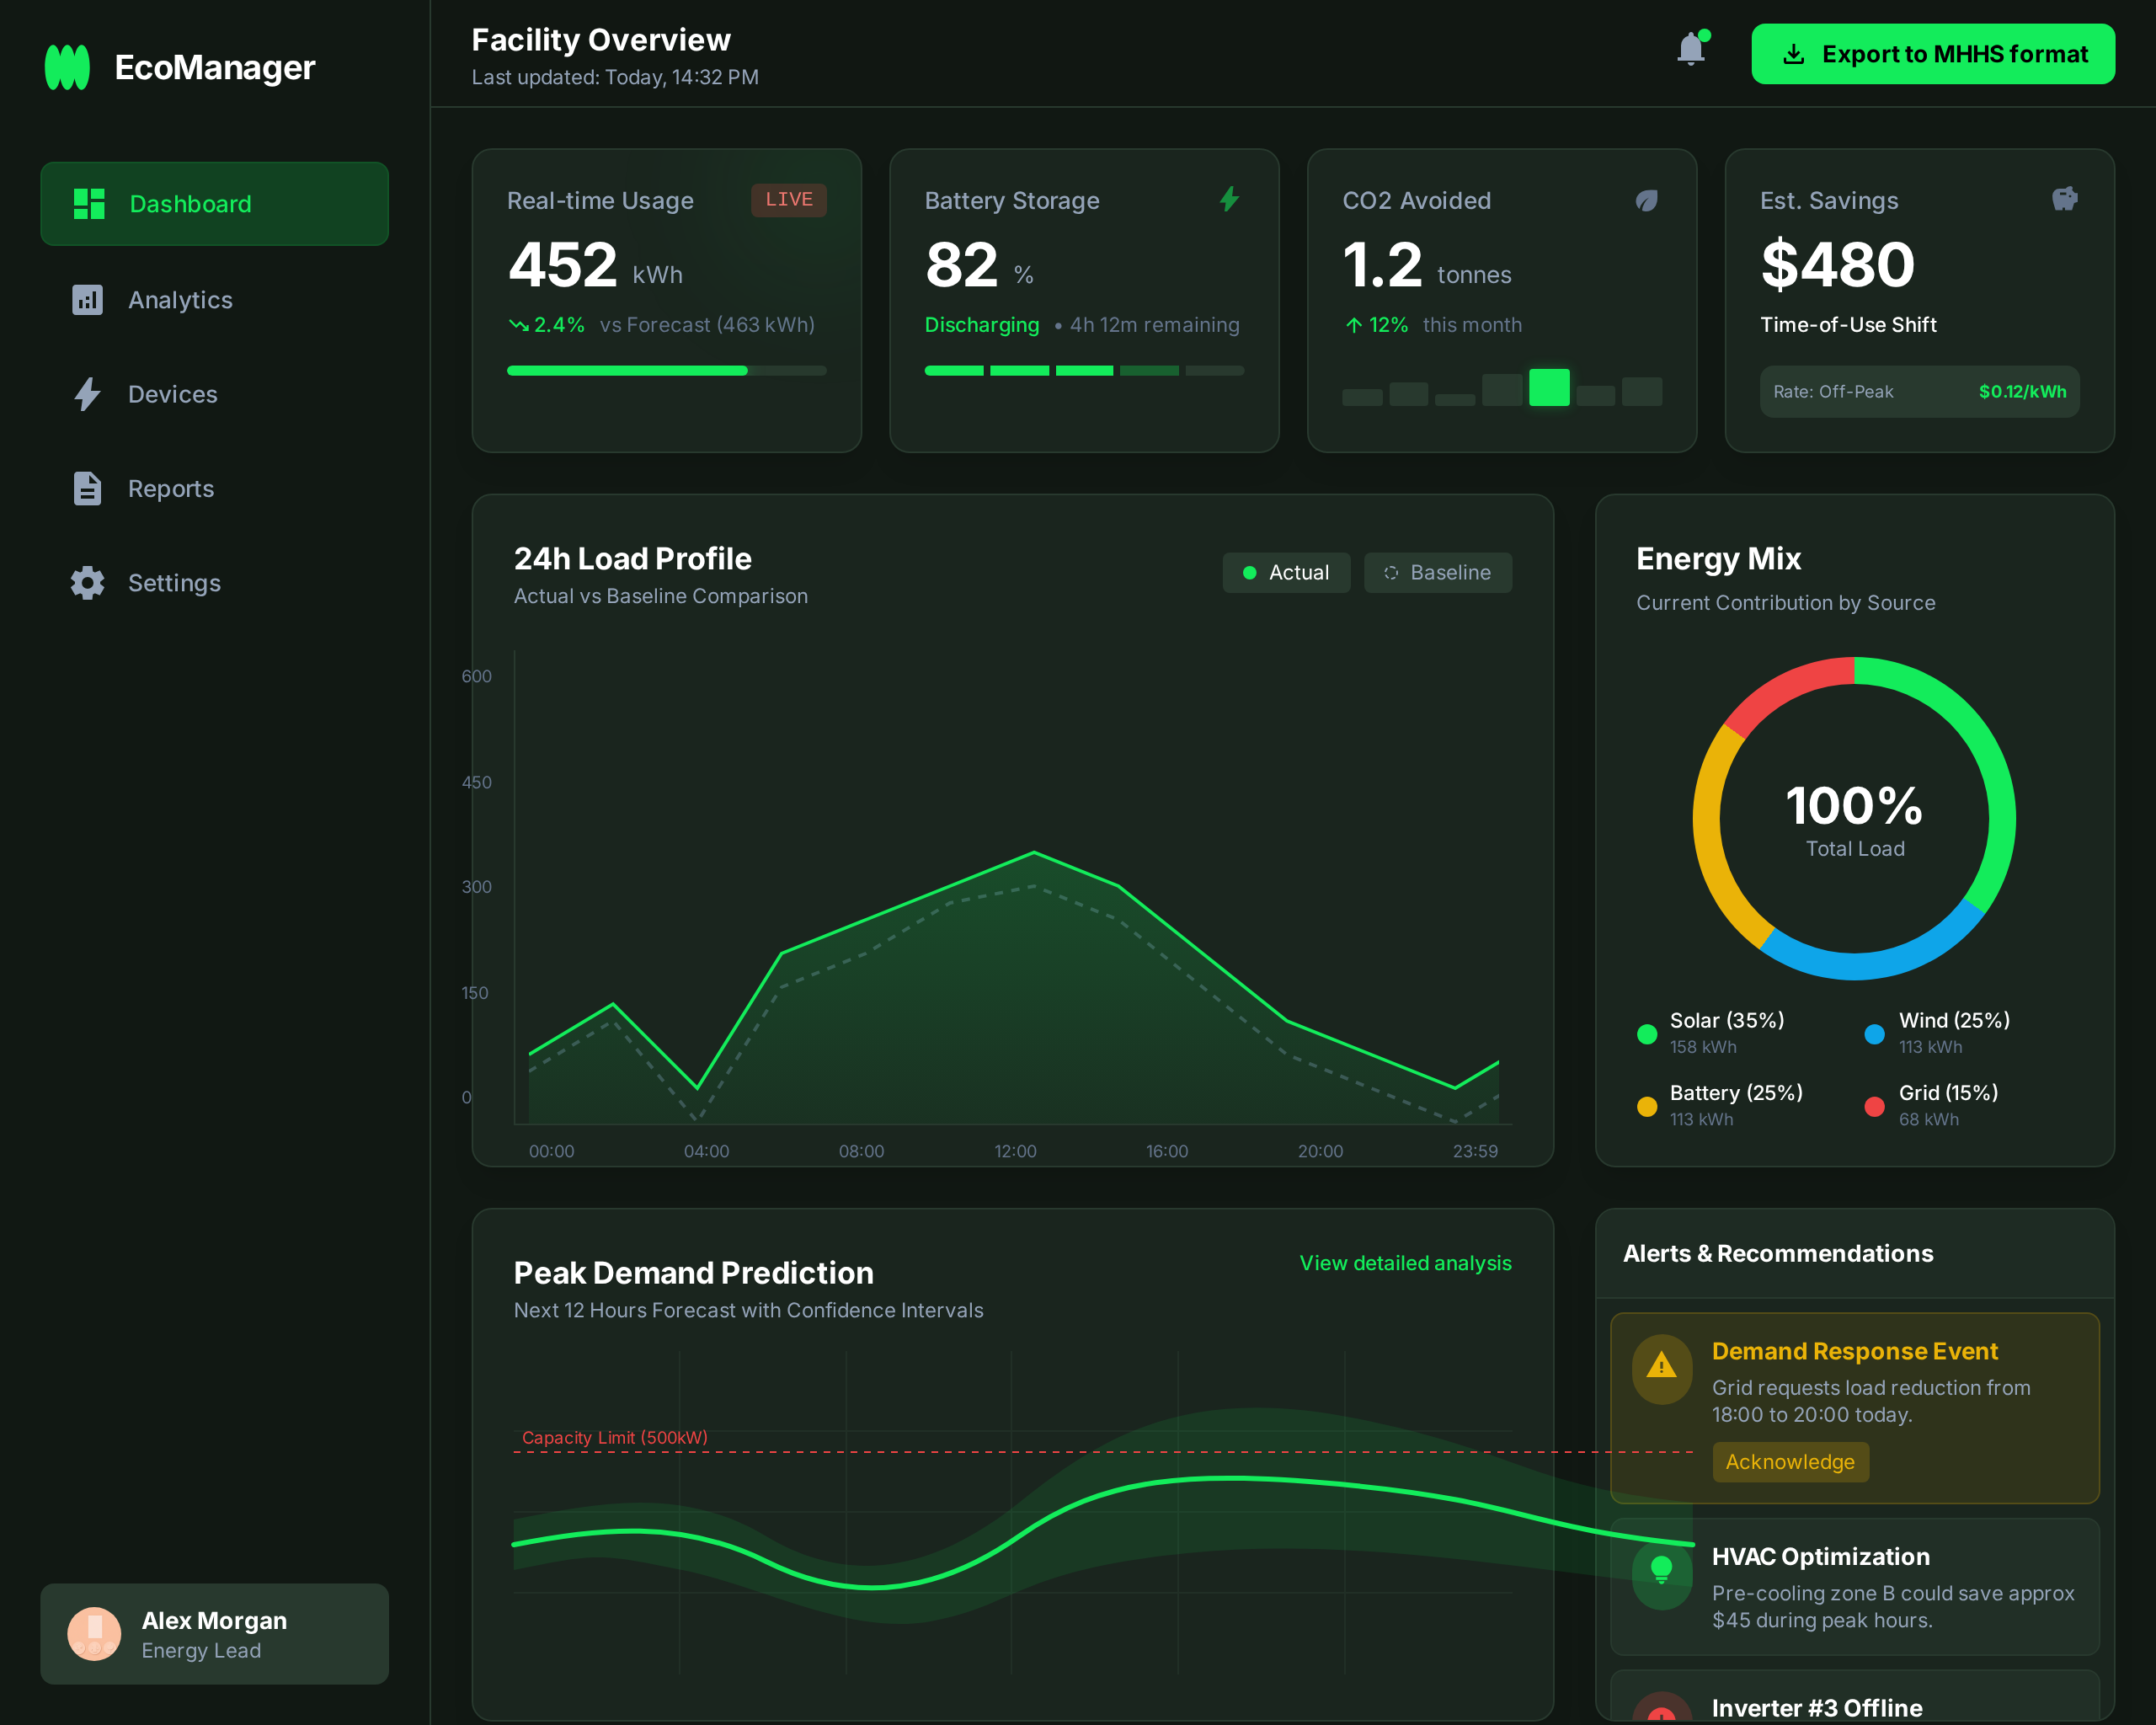Viewport: 2156px width, 1725px height.
Task: Toggle the Baseline series on Load Profile
Action: pyautogui.click(x=1437, y=572)
